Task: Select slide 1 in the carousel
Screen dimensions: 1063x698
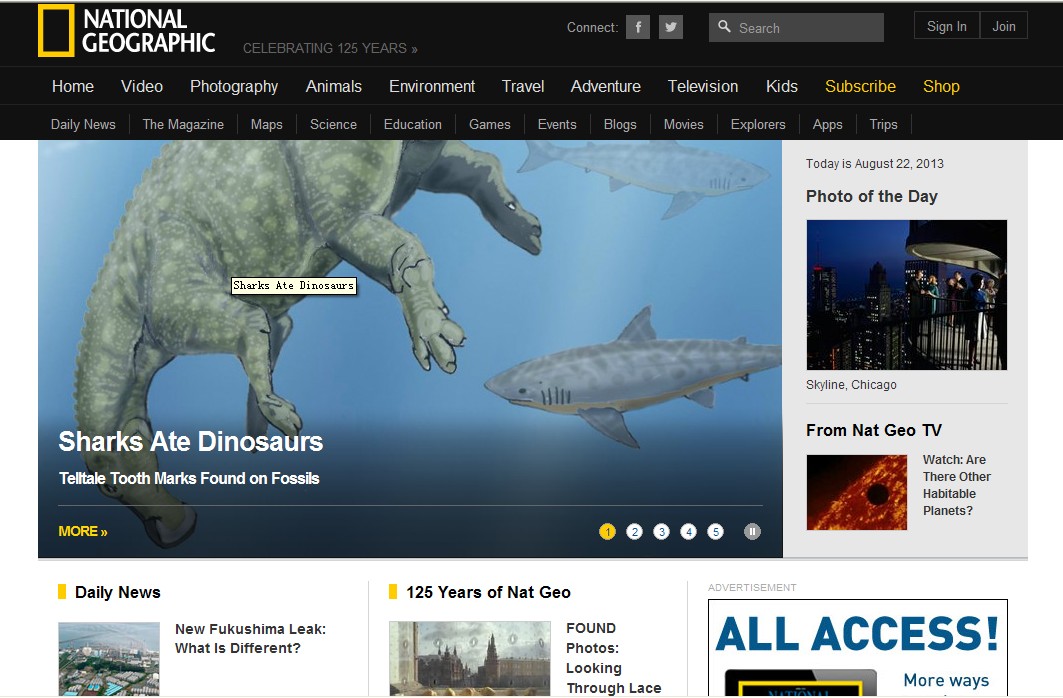Action: (607, 532)
